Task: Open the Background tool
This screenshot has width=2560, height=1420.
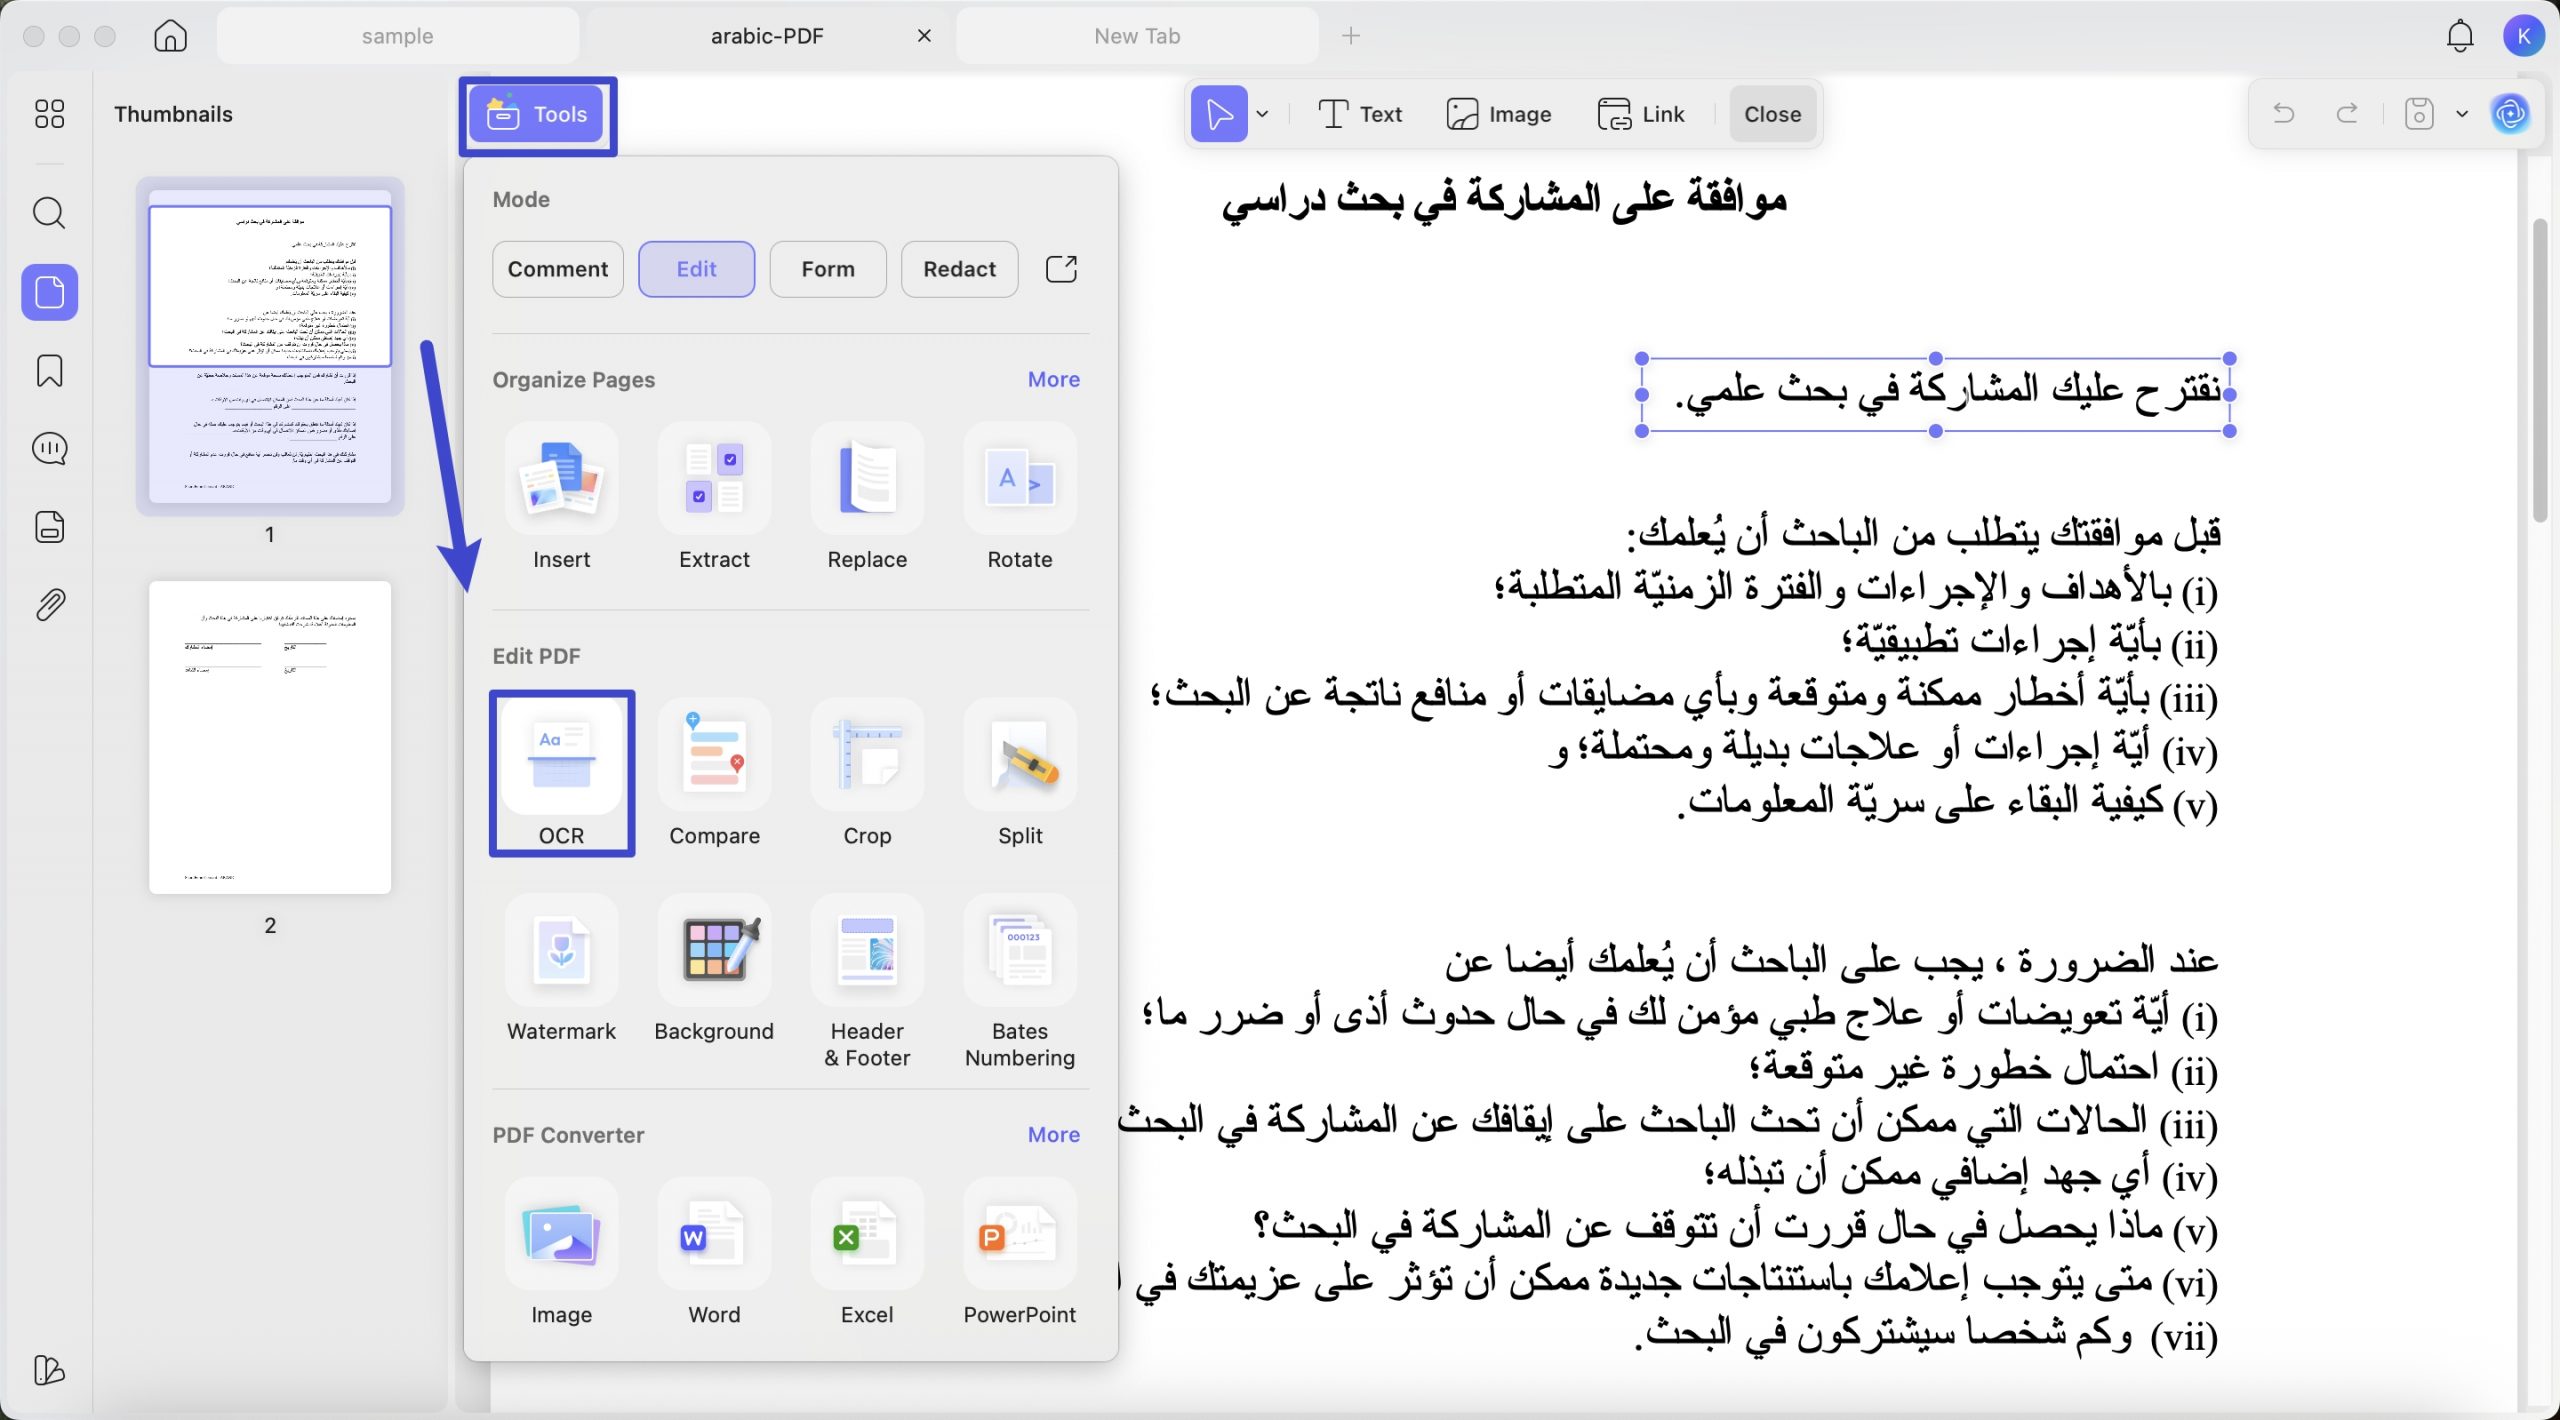Action: tap(714, 970)
